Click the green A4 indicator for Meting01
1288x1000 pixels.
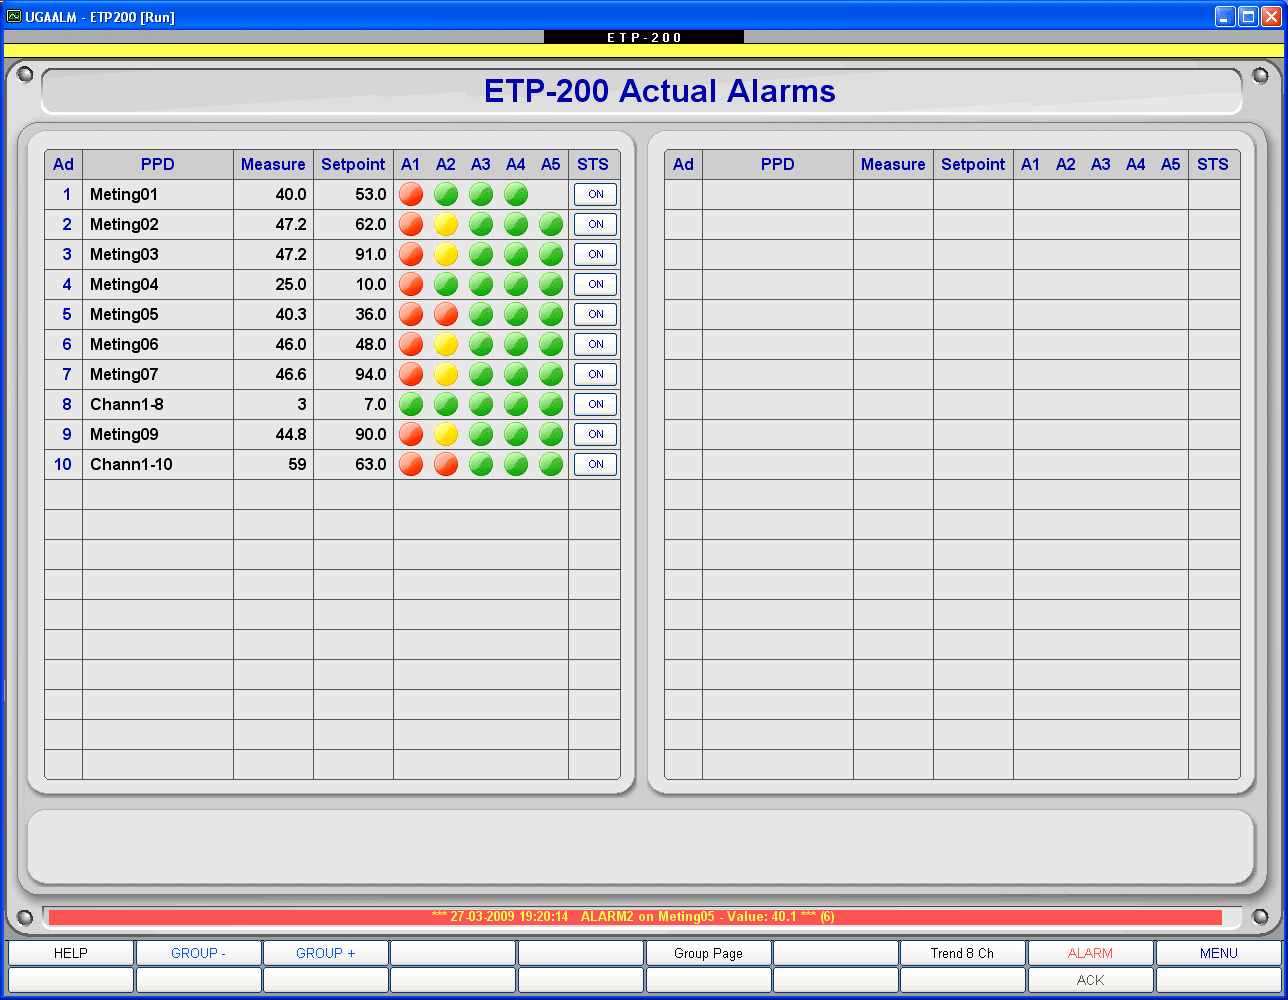click(x=516, y=194)
